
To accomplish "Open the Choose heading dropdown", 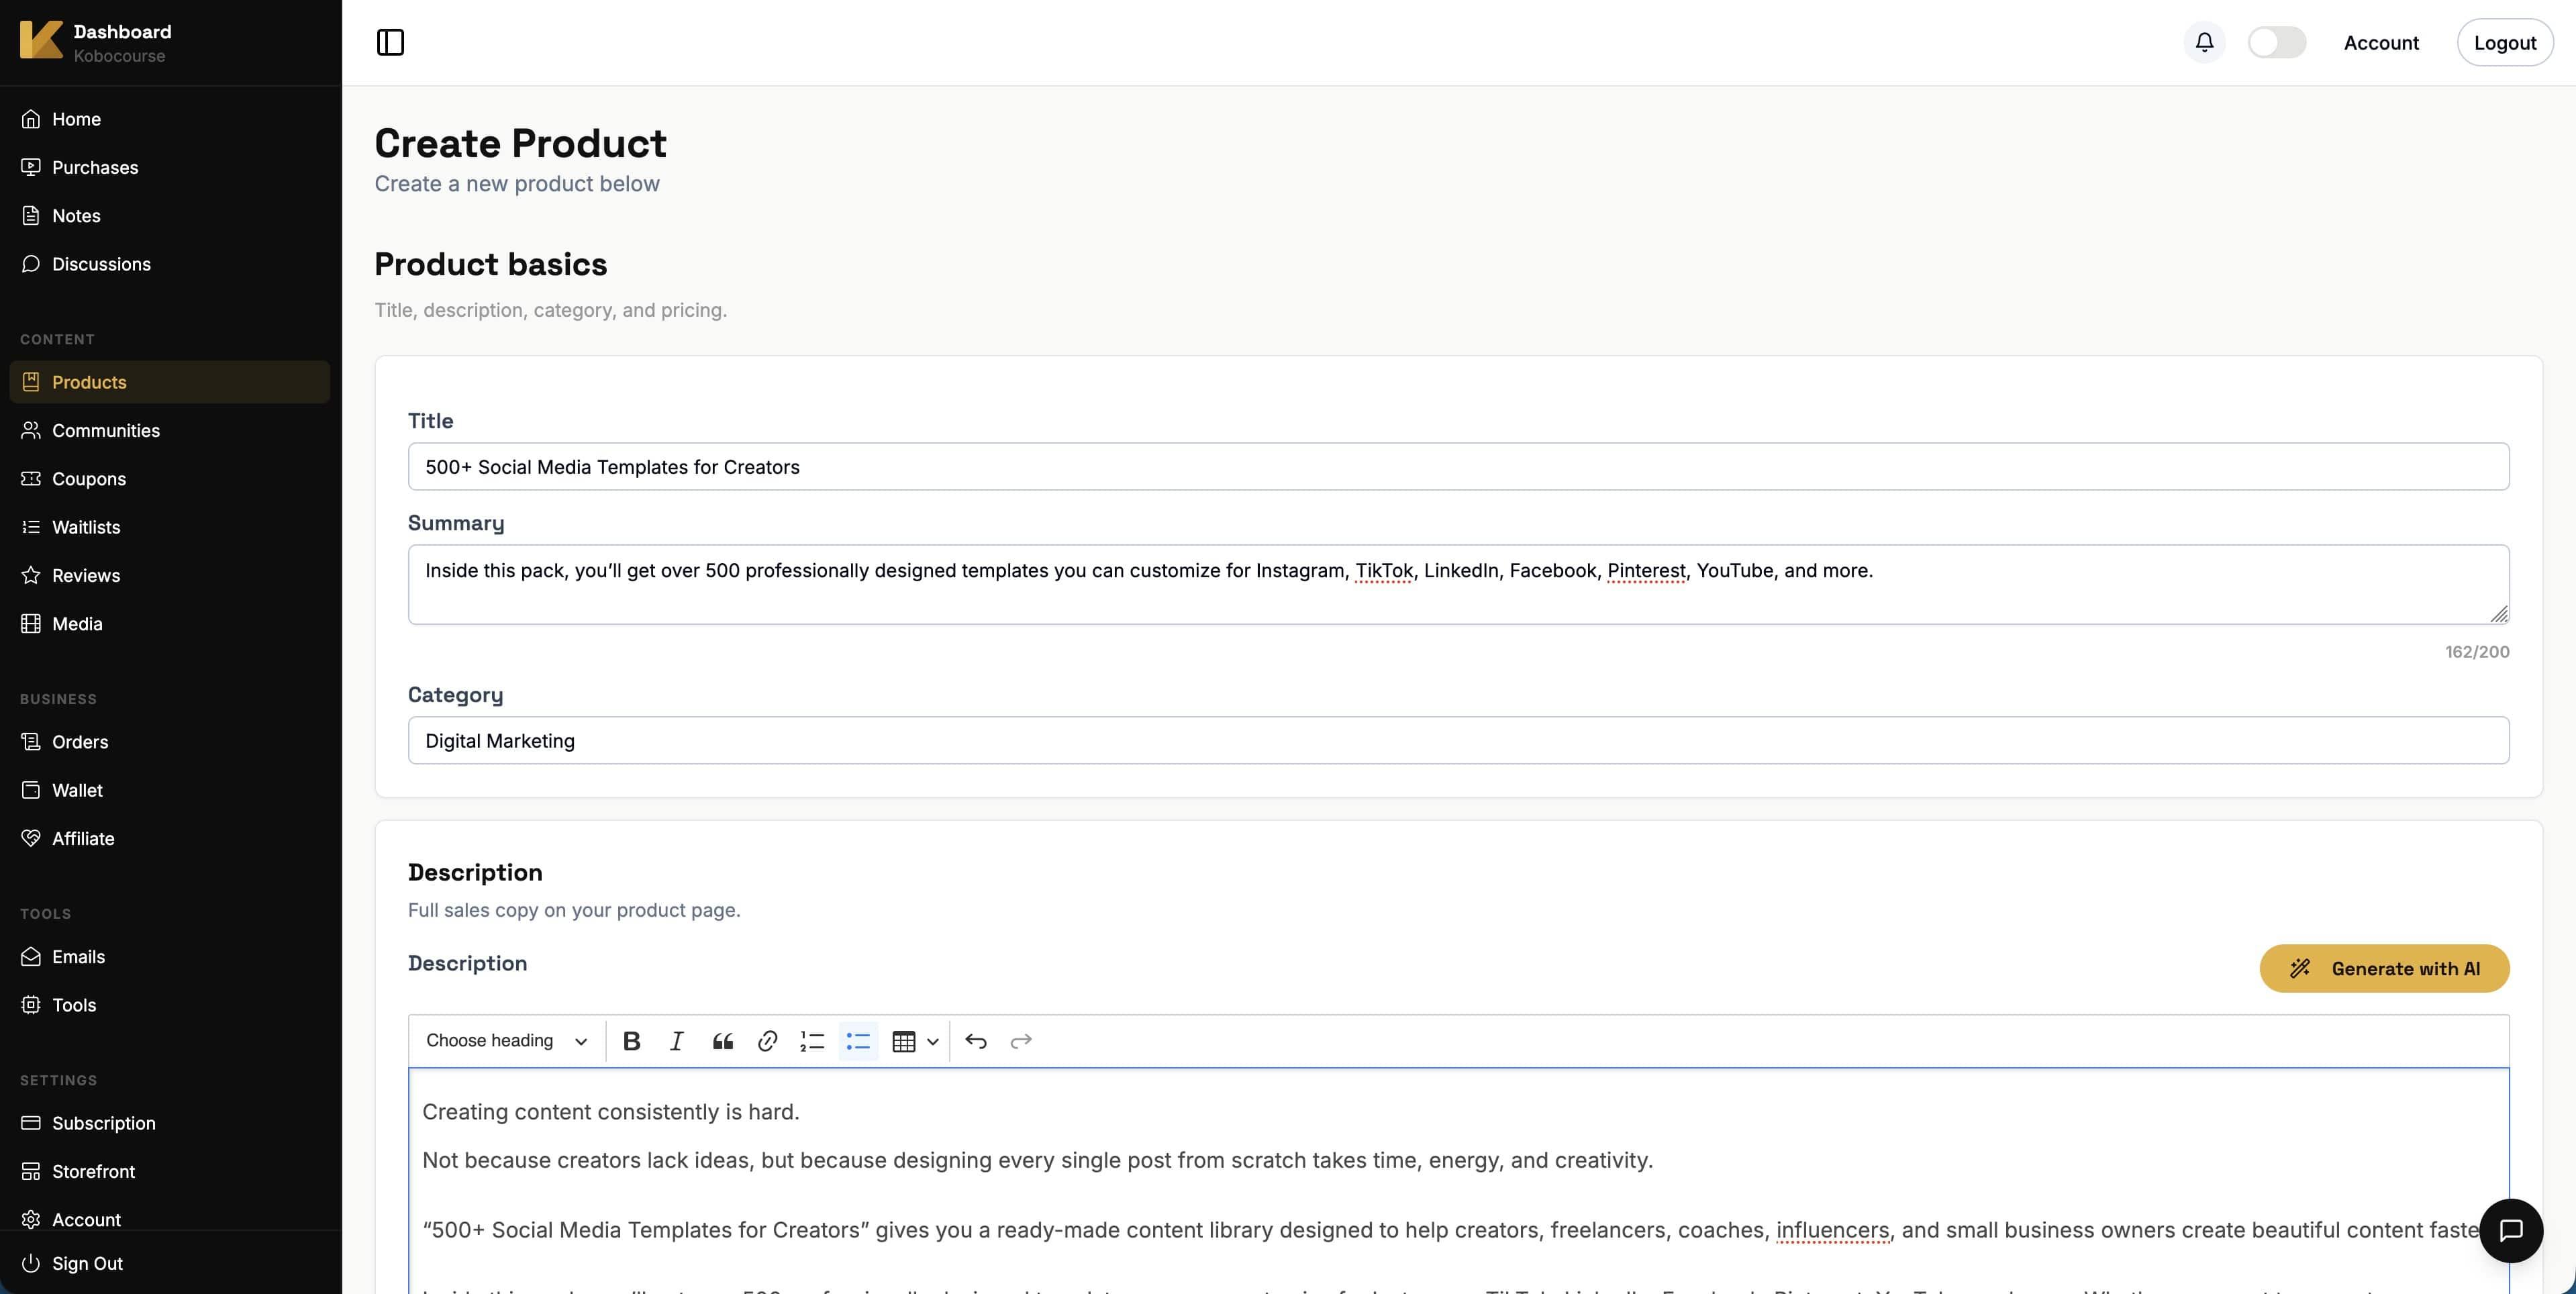I will tap(506, 1041).
